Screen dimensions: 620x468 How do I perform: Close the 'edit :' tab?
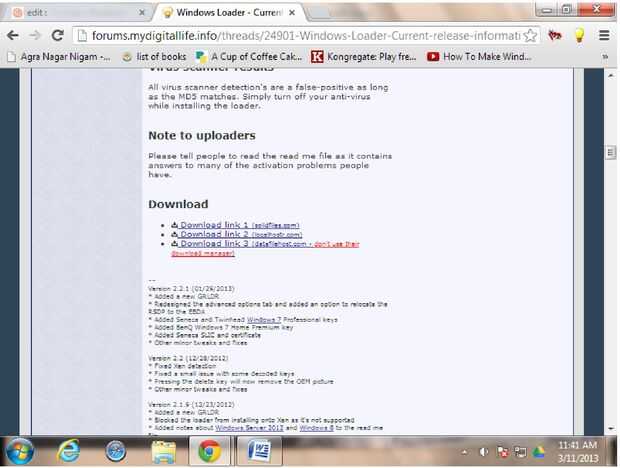point(142,13)
